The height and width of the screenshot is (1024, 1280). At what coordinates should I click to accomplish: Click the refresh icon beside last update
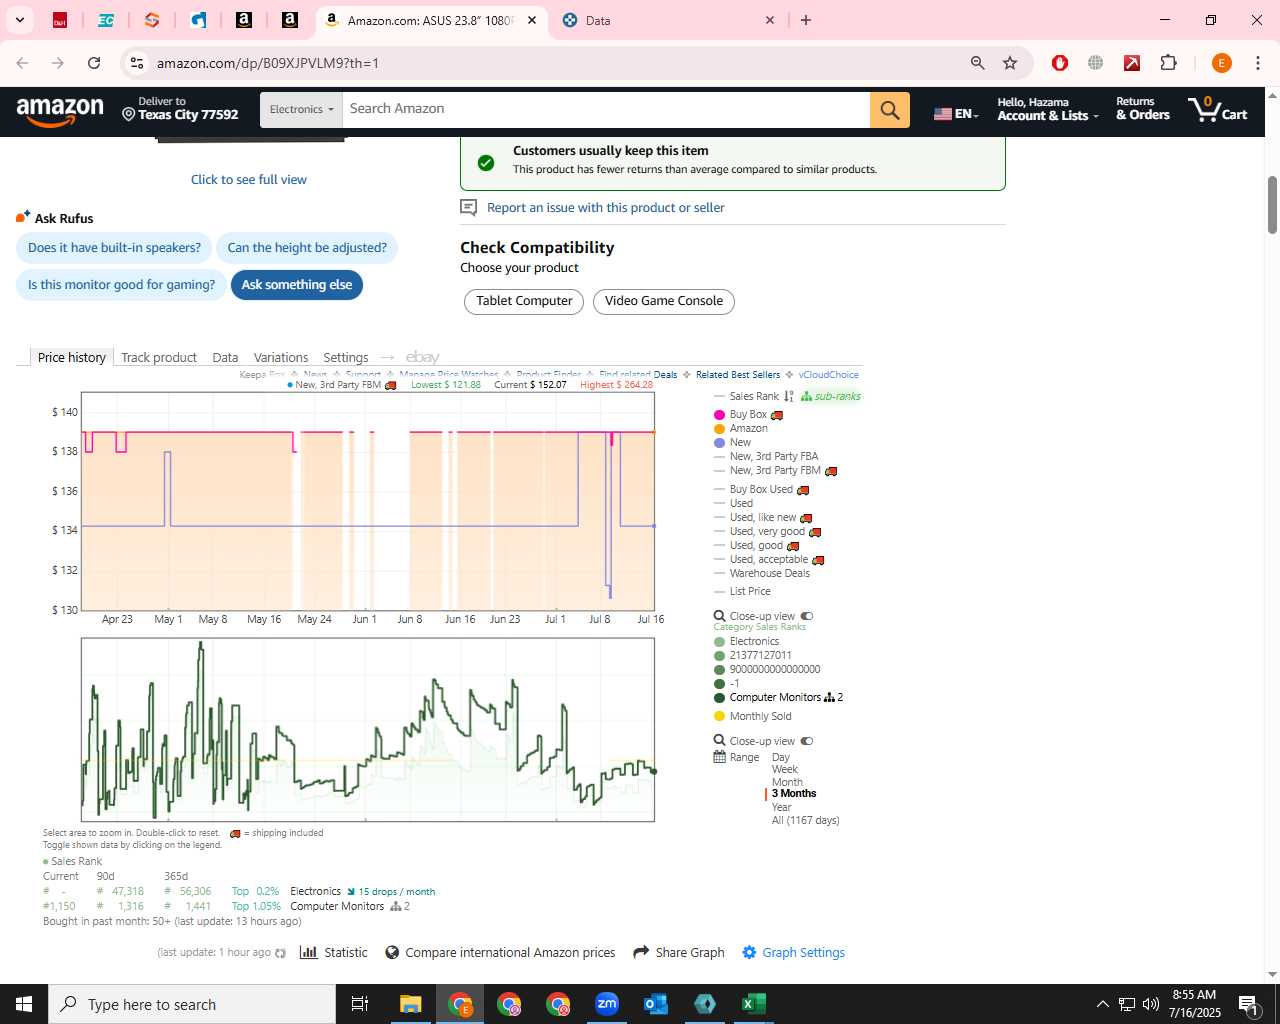tap(280, 953)
